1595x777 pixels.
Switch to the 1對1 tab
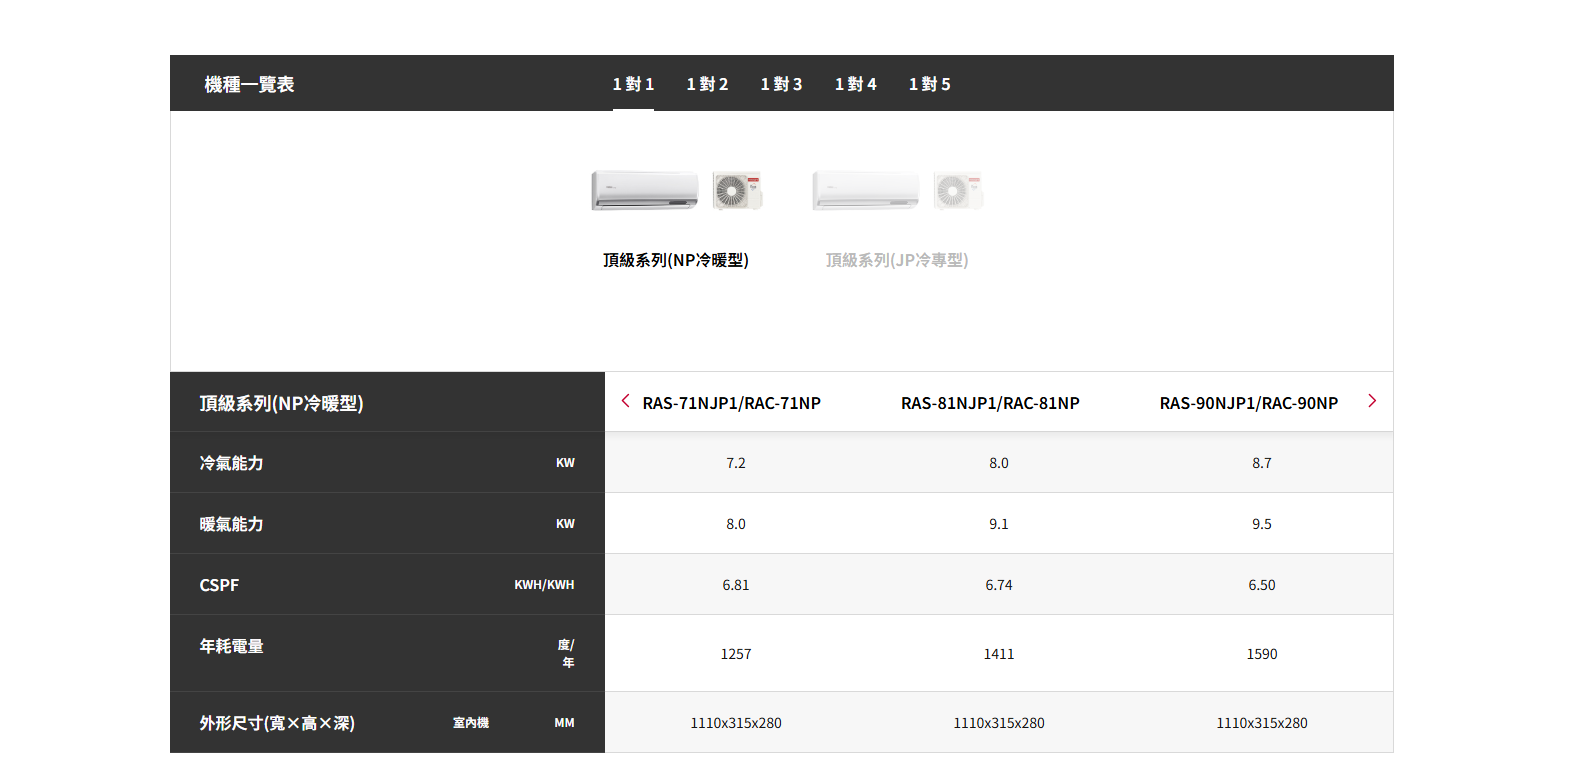tap(633, 84)
